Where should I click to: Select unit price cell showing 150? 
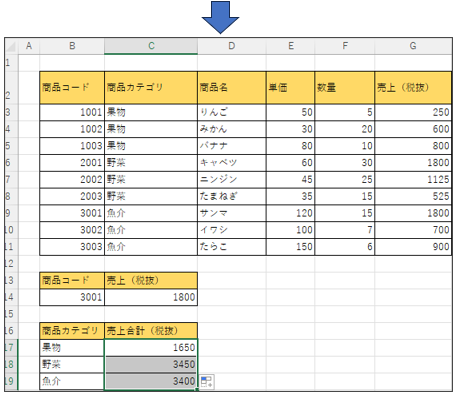coord(290,247)
